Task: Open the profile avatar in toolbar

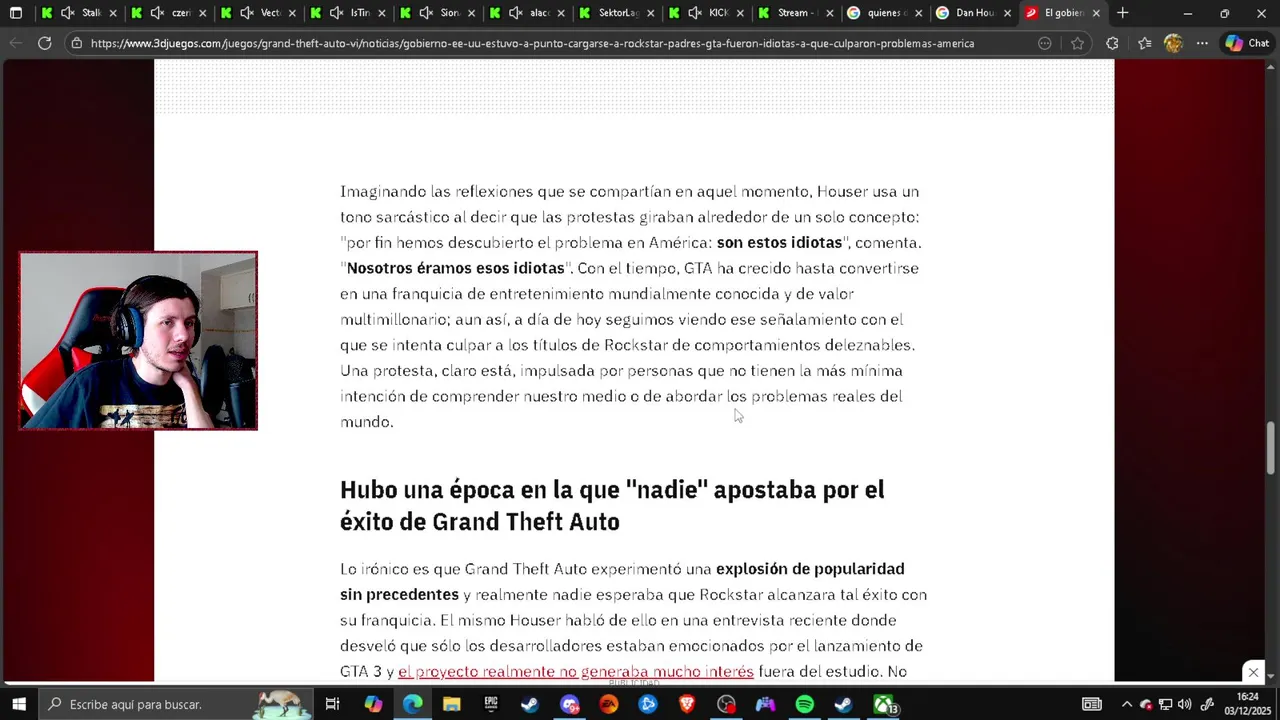Action: 1173,43
